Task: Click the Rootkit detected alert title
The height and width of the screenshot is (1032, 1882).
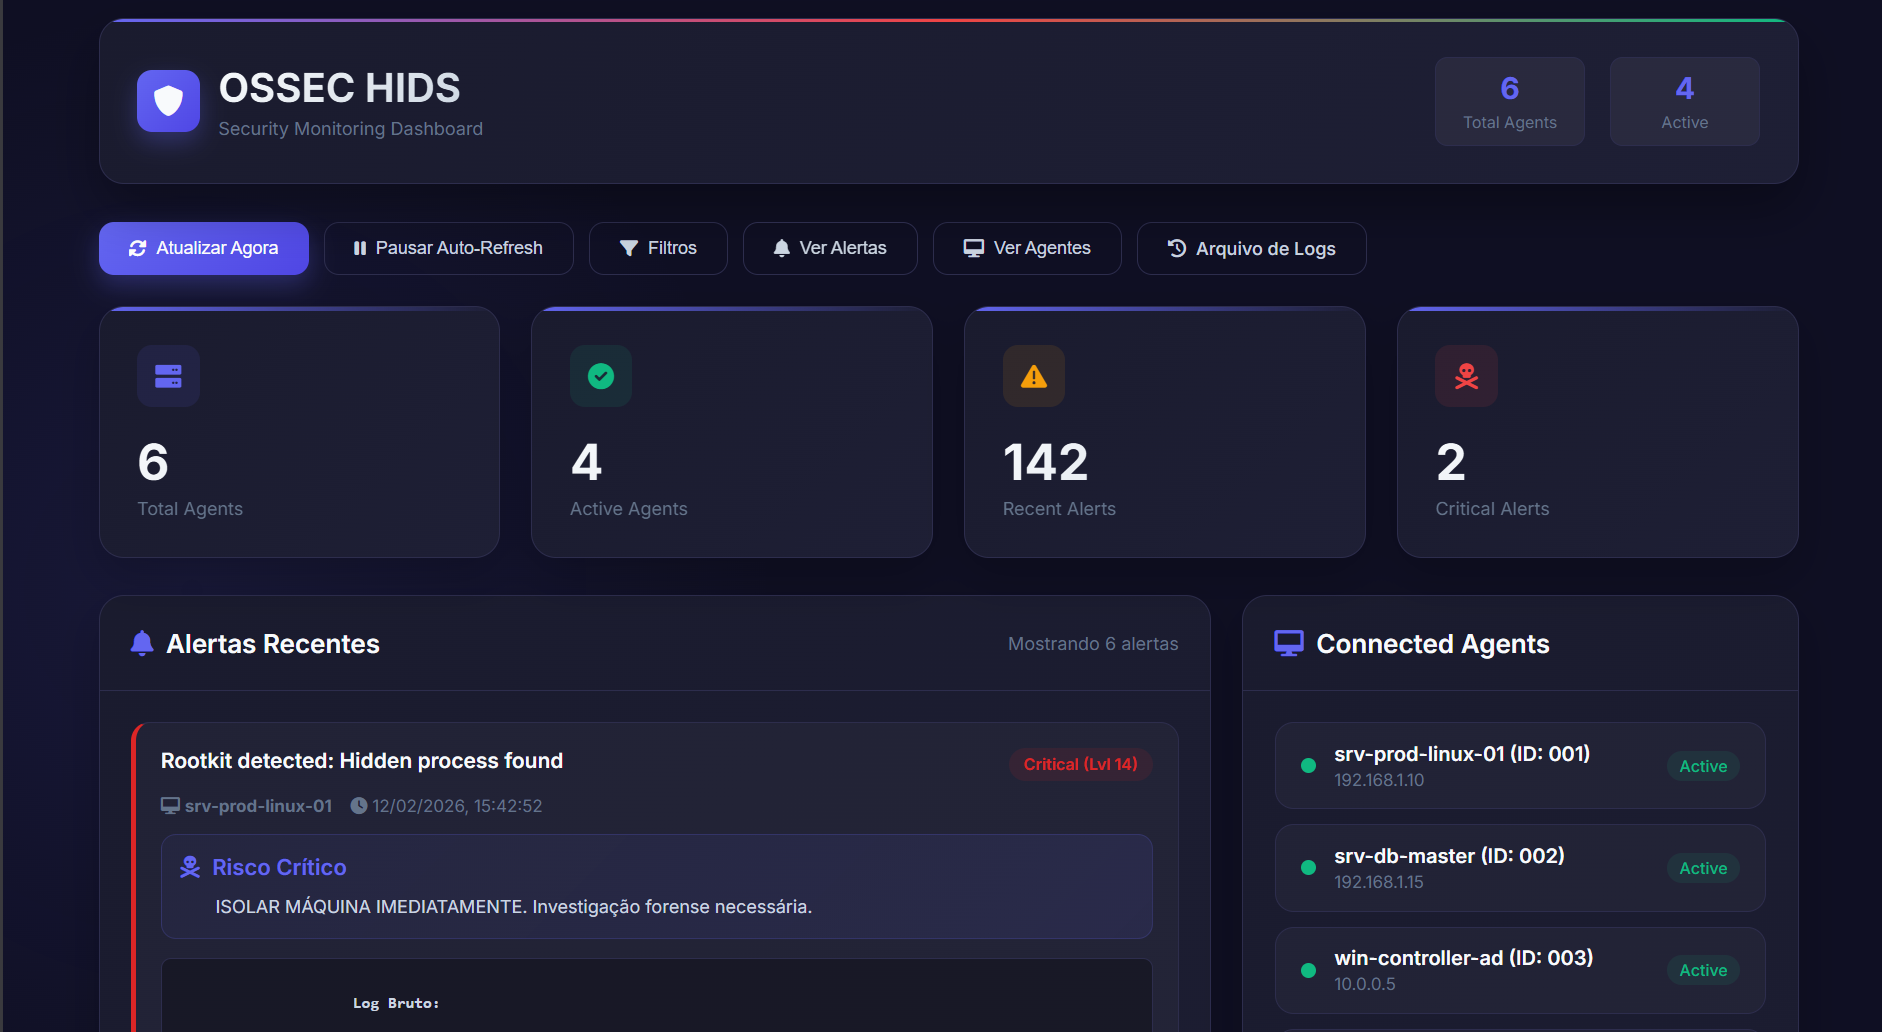Action: point(362,761)
